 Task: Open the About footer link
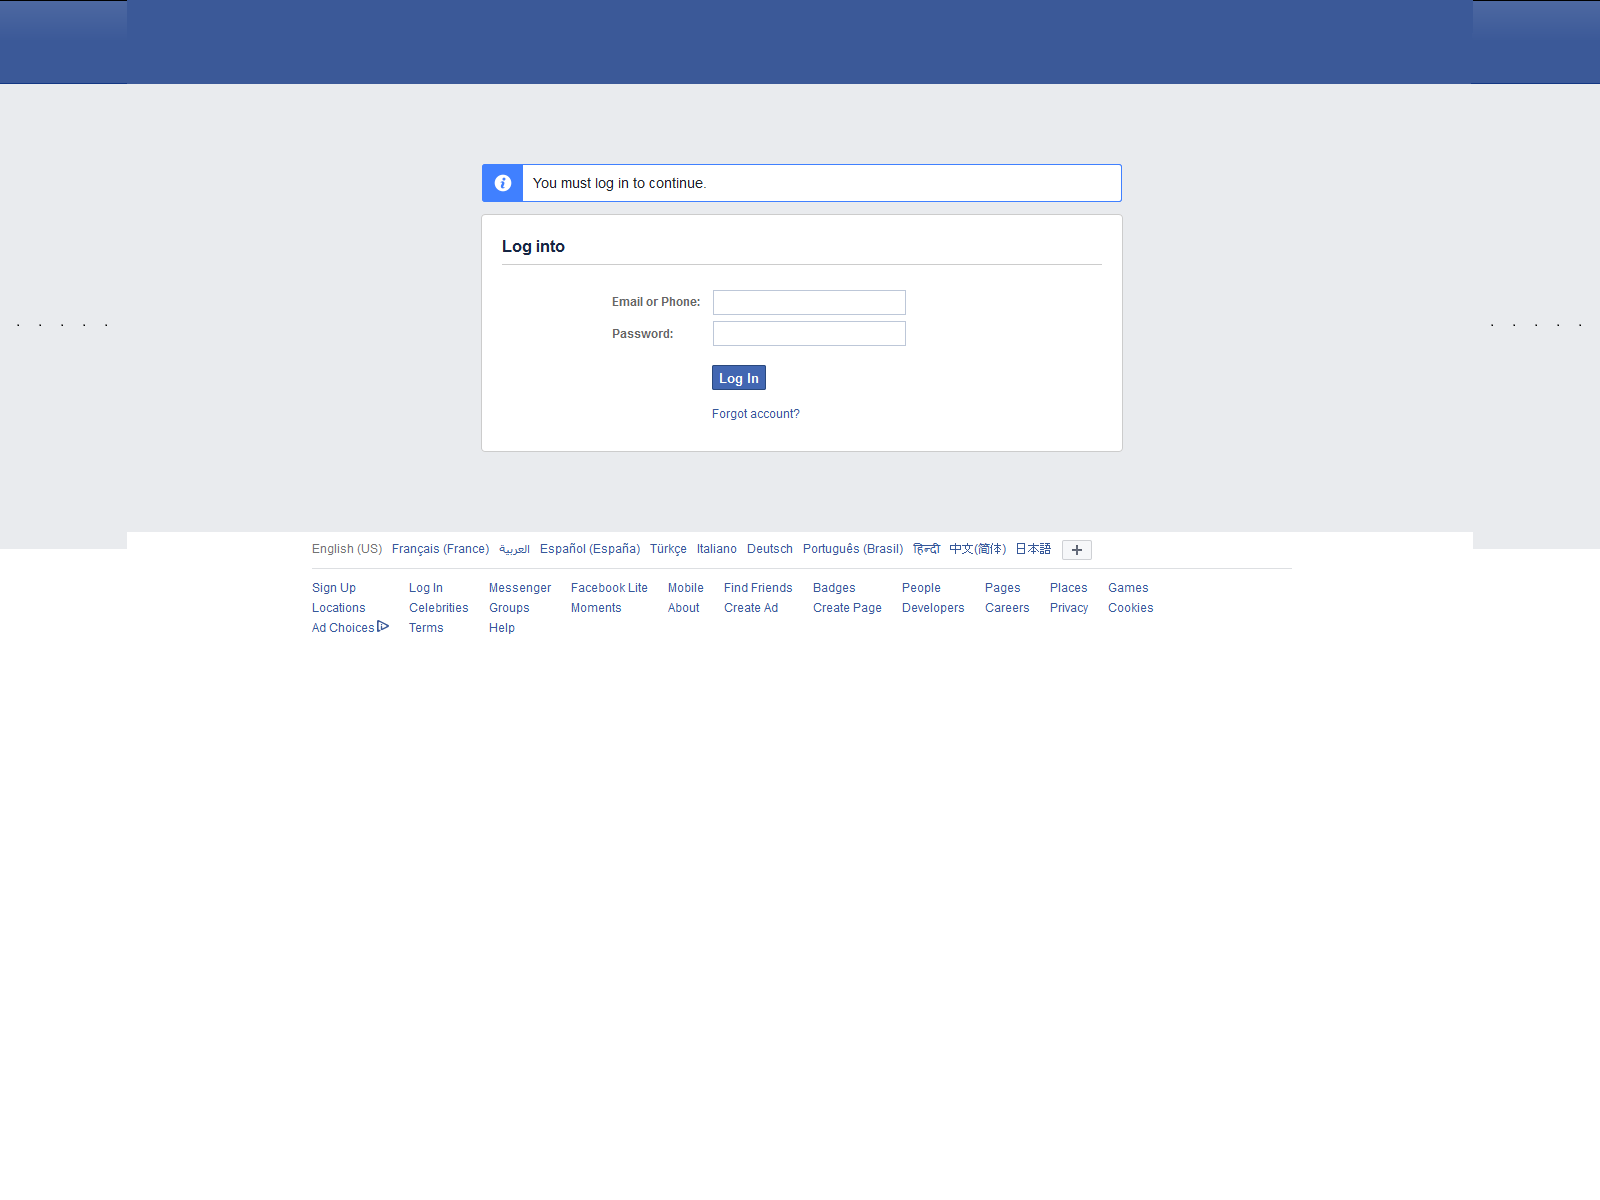click(684, 608)
